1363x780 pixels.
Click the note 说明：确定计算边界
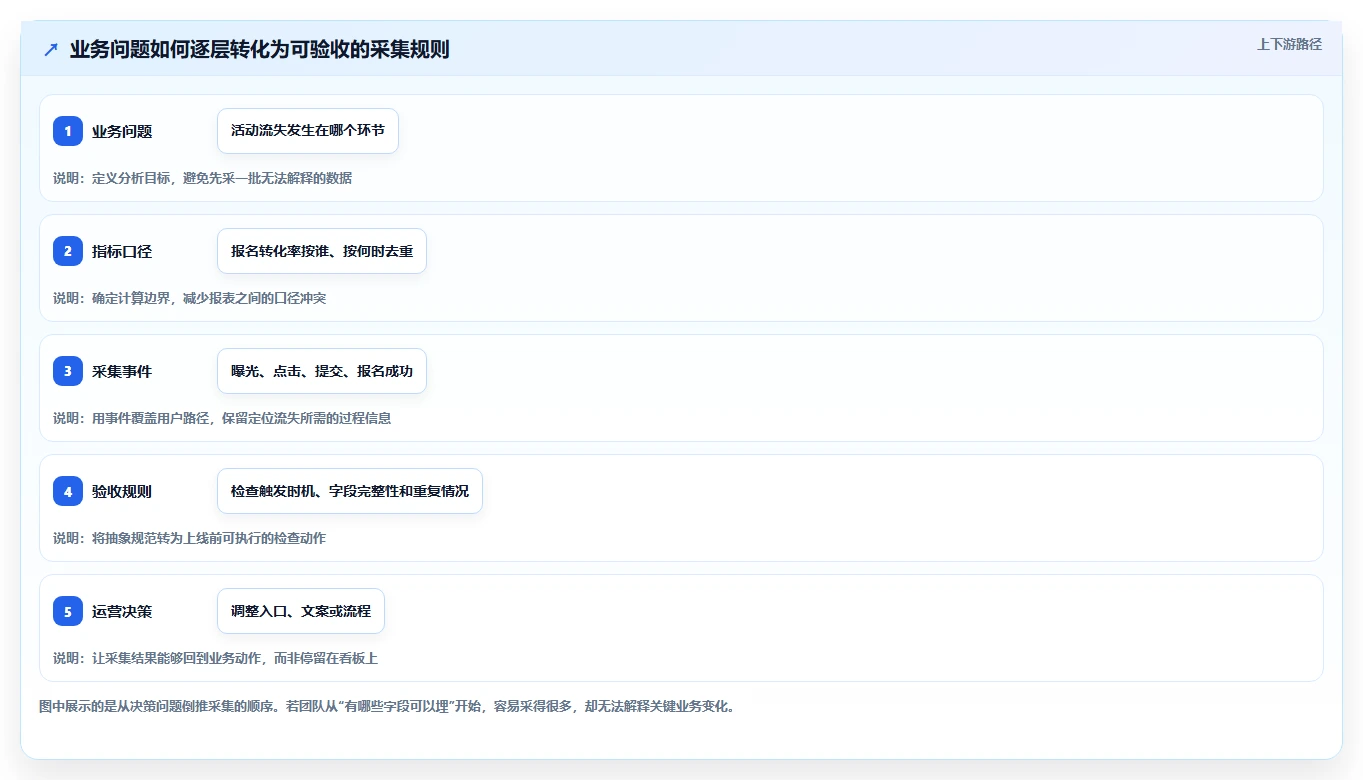[x=190, y=298]
